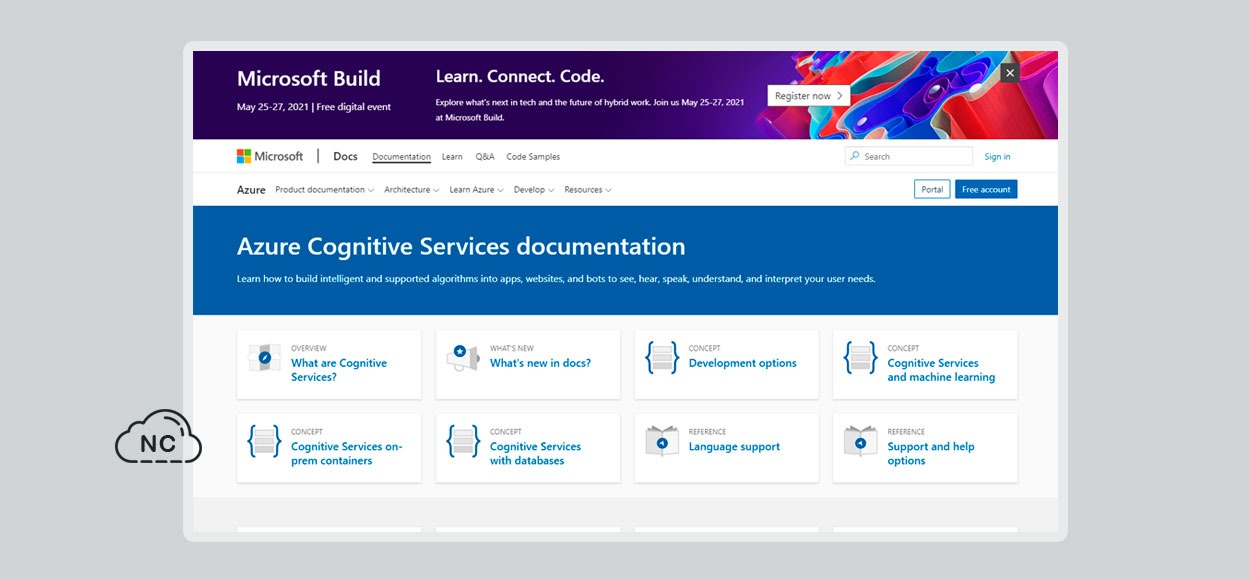Expand the Resources dropdown
The width and height of the screenshot is (1250, 580).
pyautogui.click(x=587, y=190)
